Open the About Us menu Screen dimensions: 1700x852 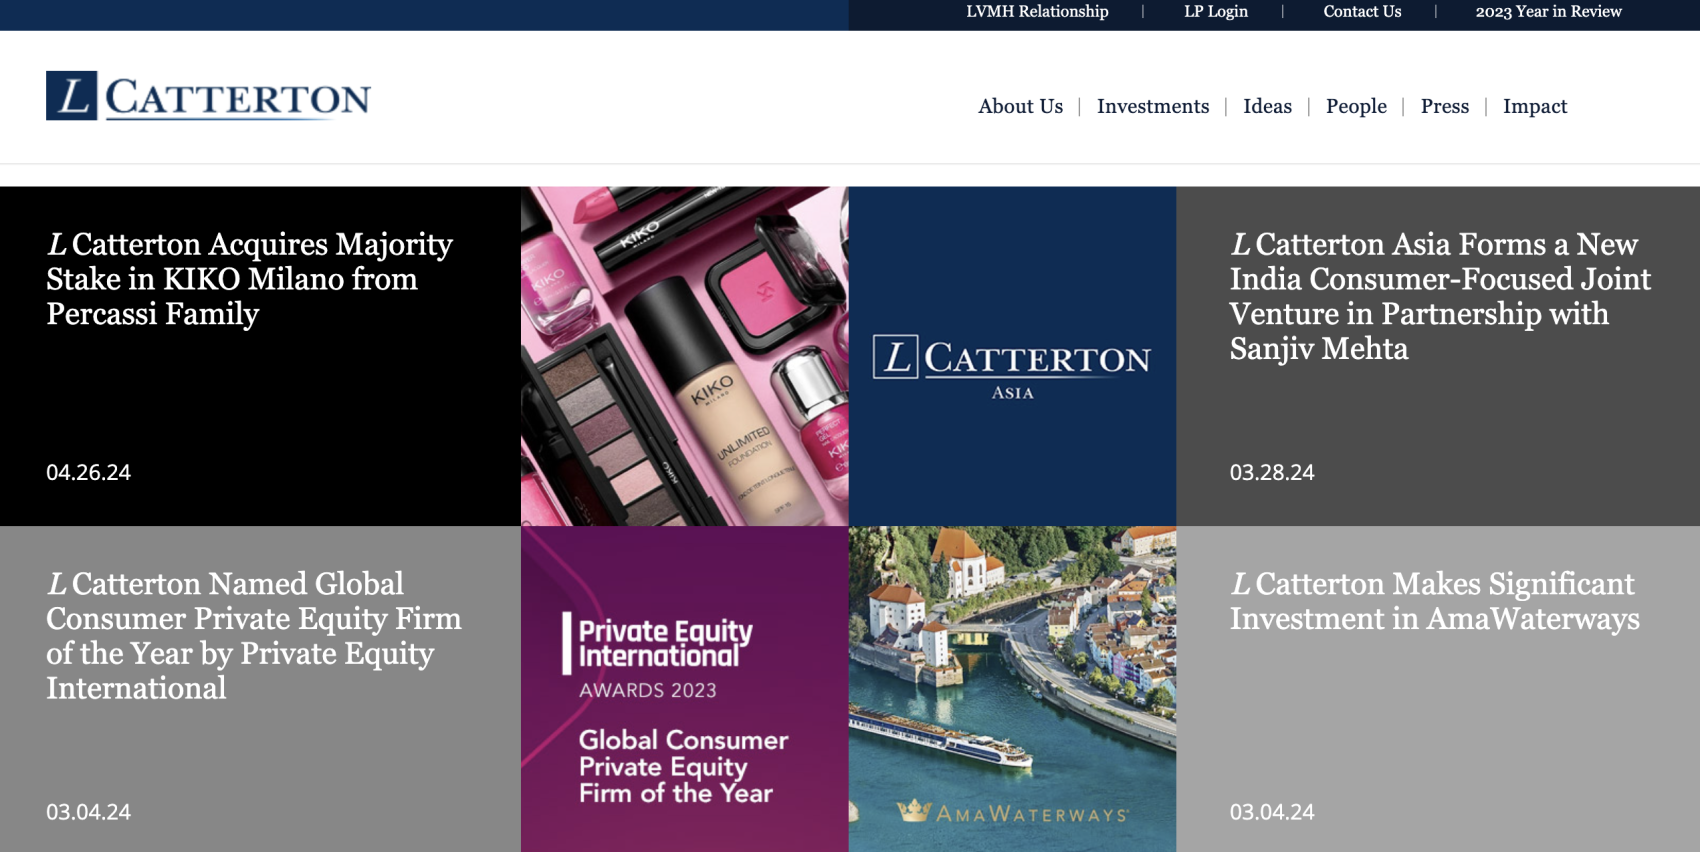1020,106
